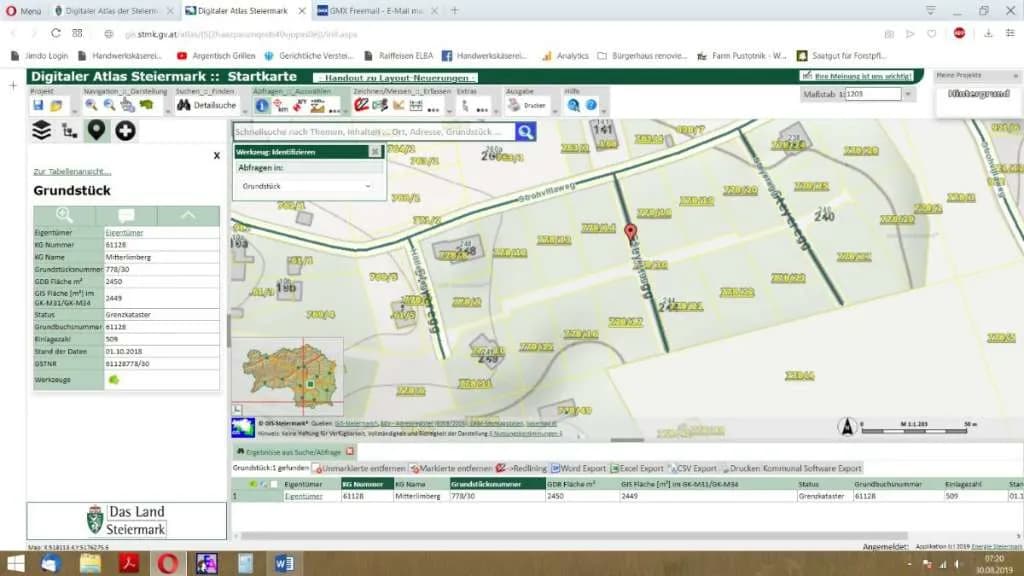Tick the checkbox in results table header
Viewport: 1024px width, 576px height.
(274, 485)
